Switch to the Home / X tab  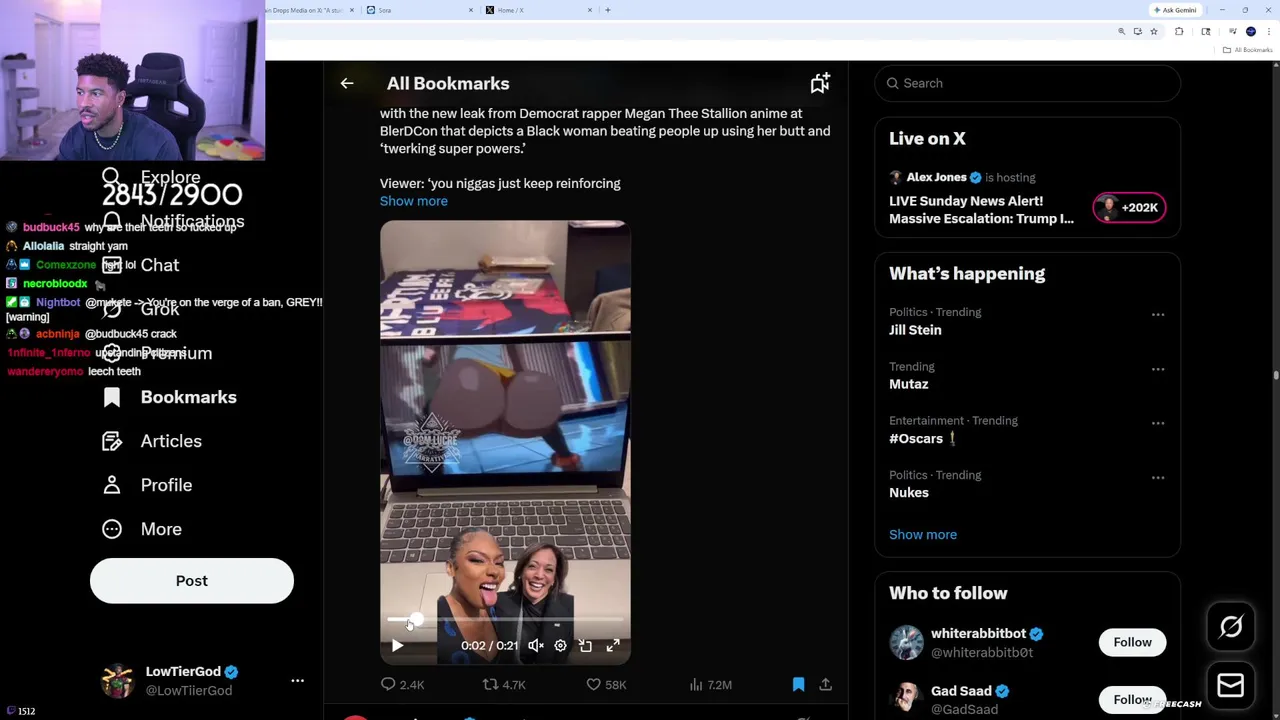click(x=537, y=10)
